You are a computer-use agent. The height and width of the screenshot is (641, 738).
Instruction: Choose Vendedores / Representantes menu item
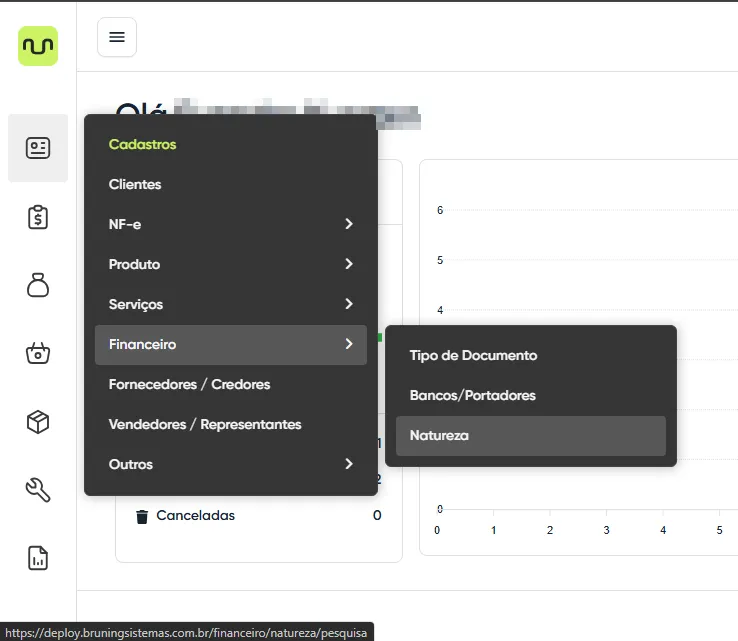205,424
